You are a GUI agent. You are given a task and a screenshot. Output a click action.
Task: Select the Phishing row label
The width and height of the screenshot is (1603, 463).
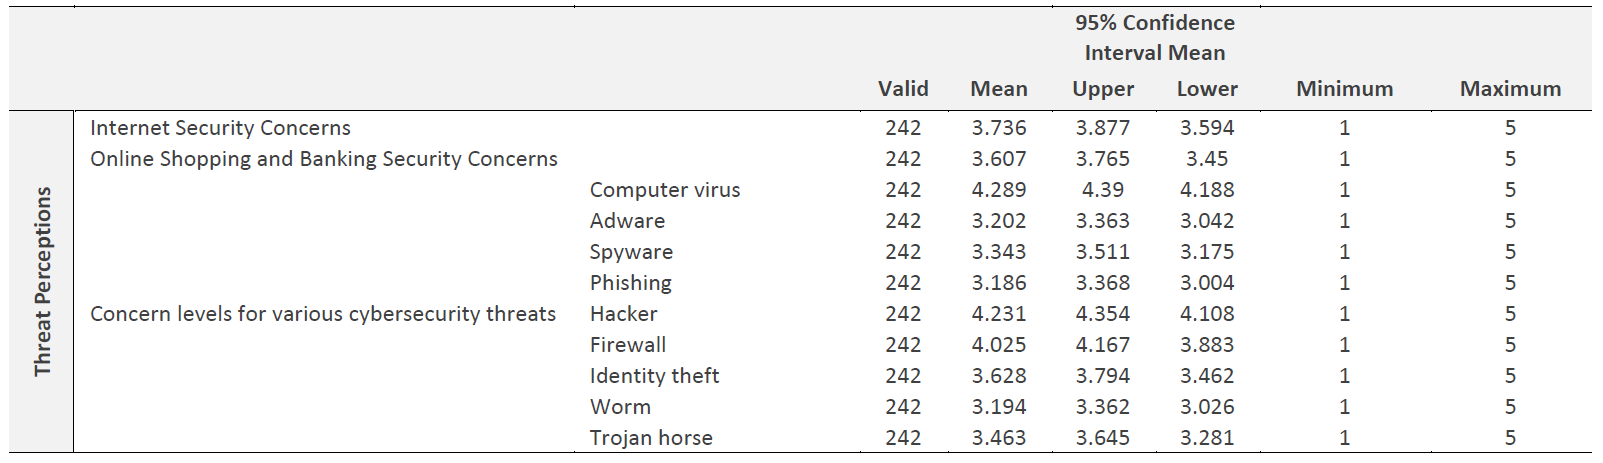pos(630,283)
